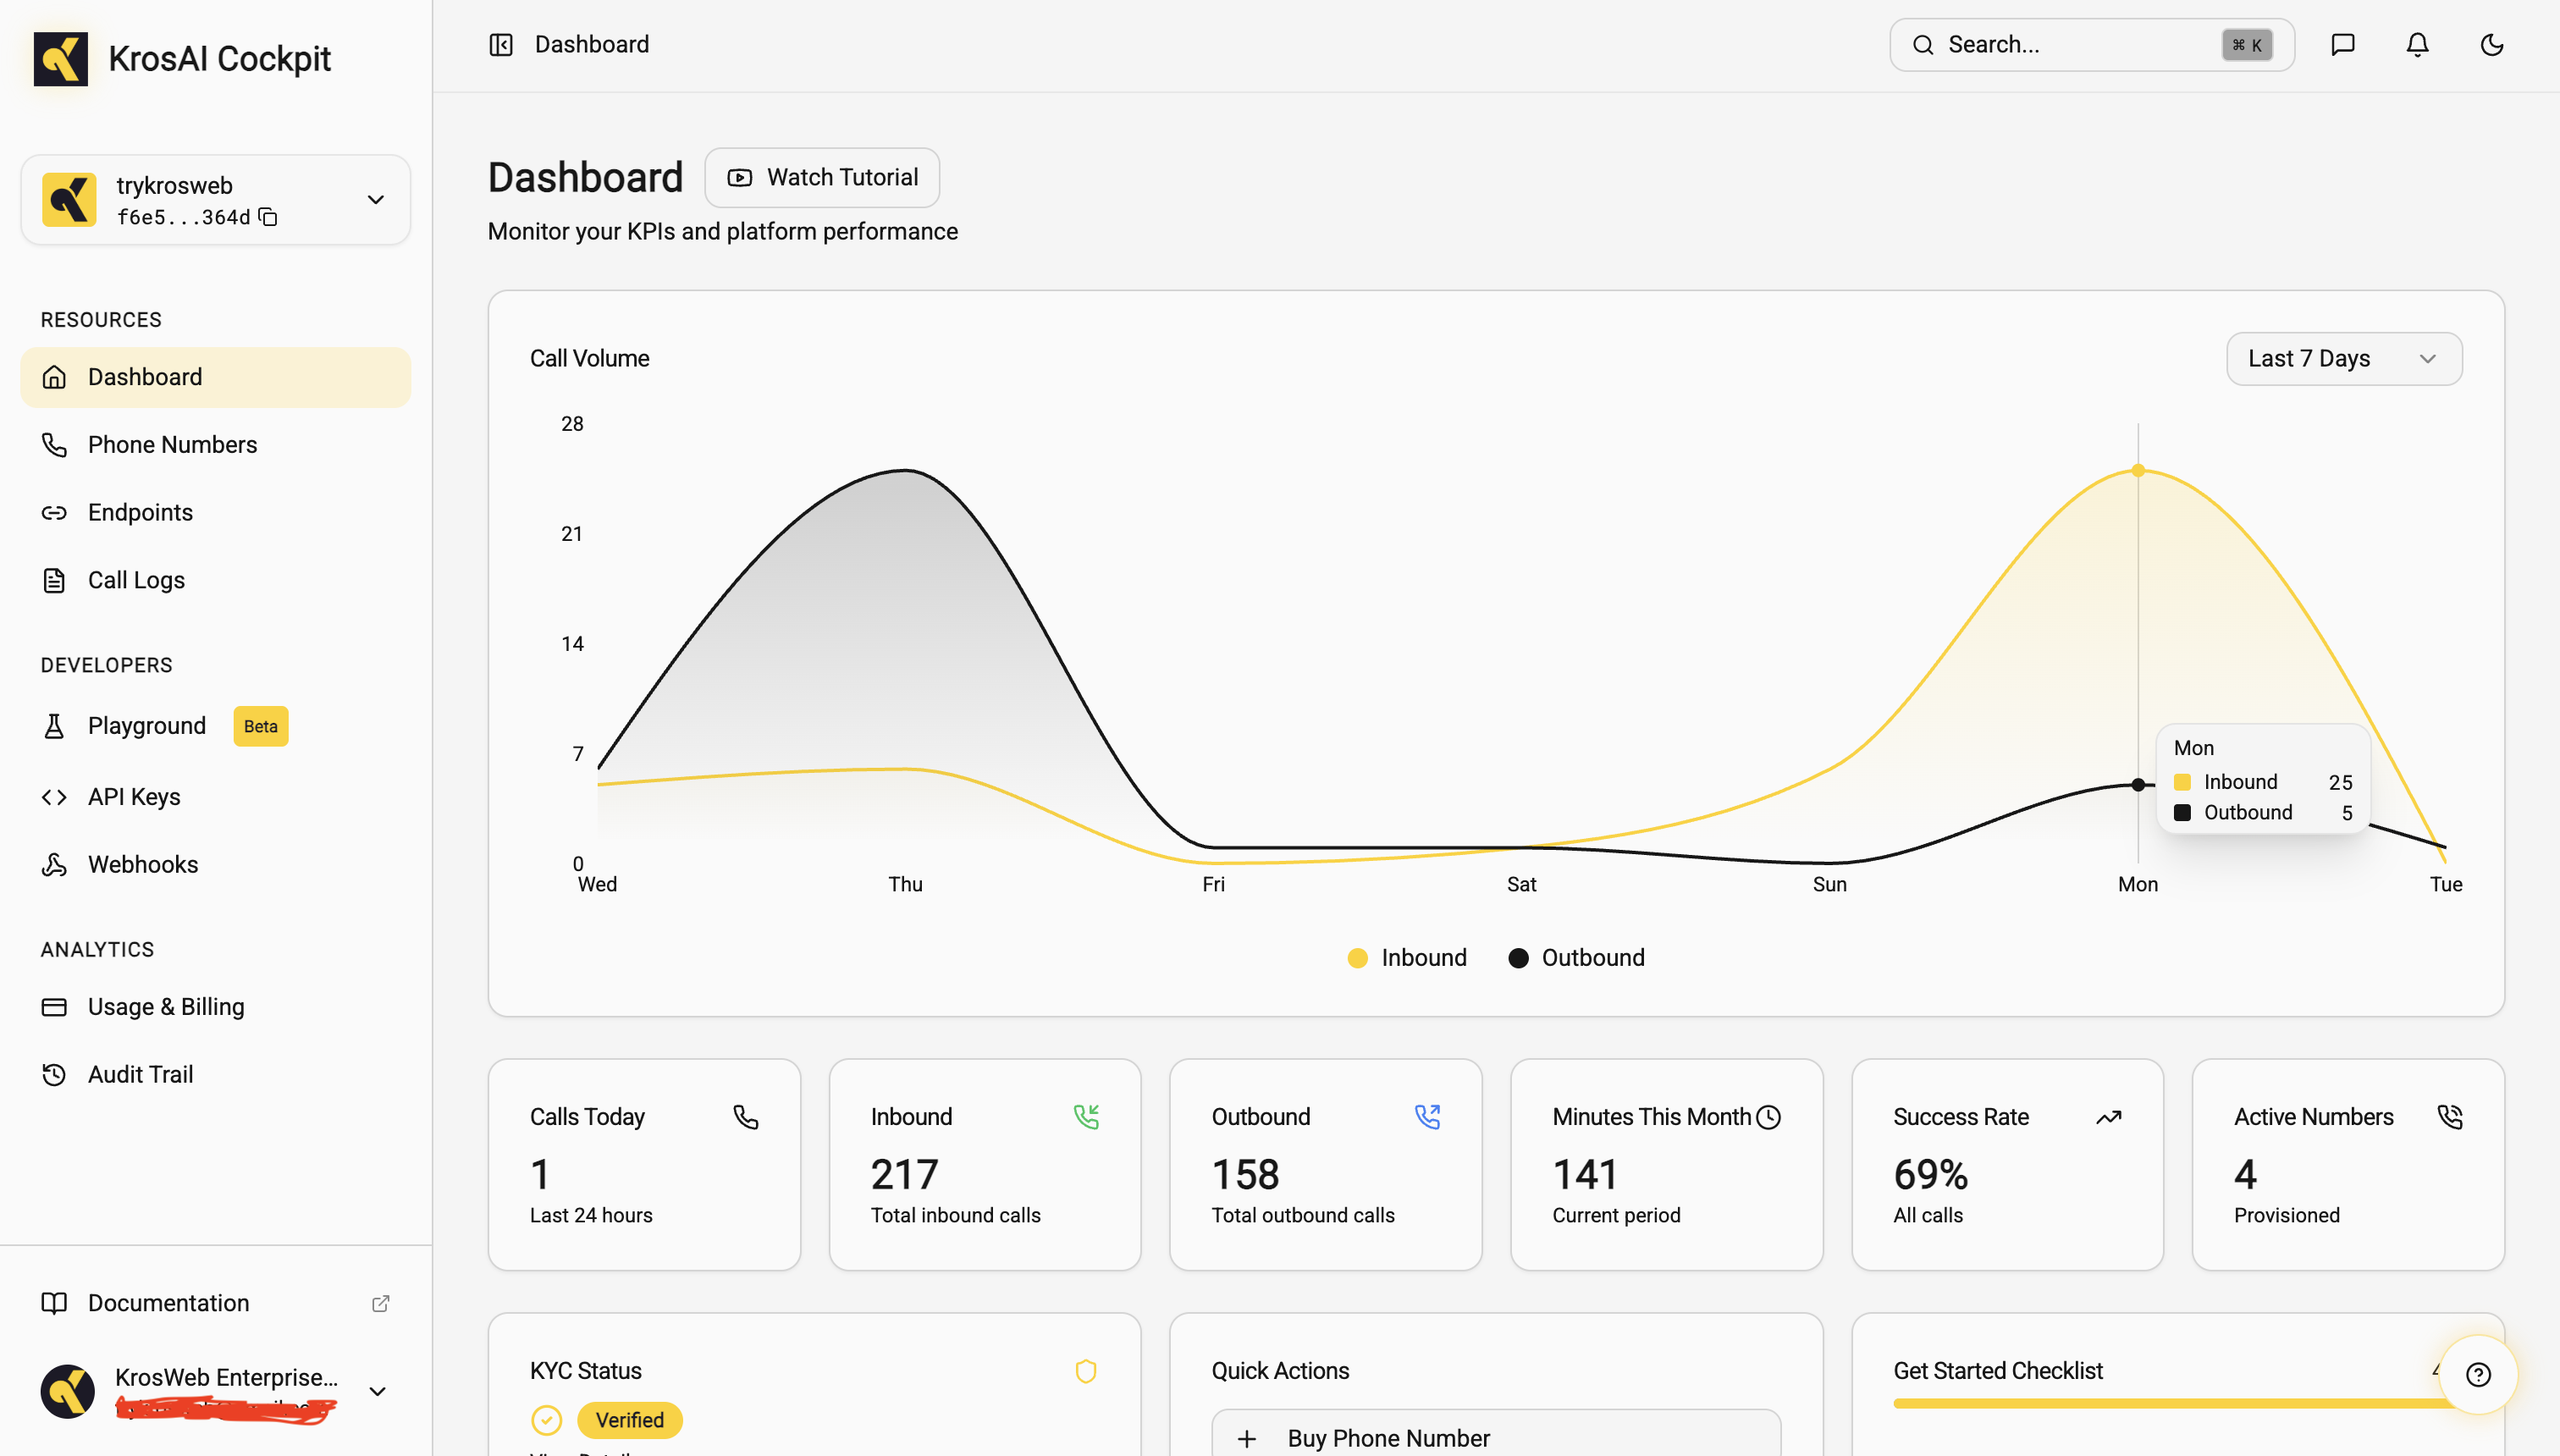Screen dimensions: 2560x1456
Task: Expand the trykrosweb workspace switcher
Action: 375,199
